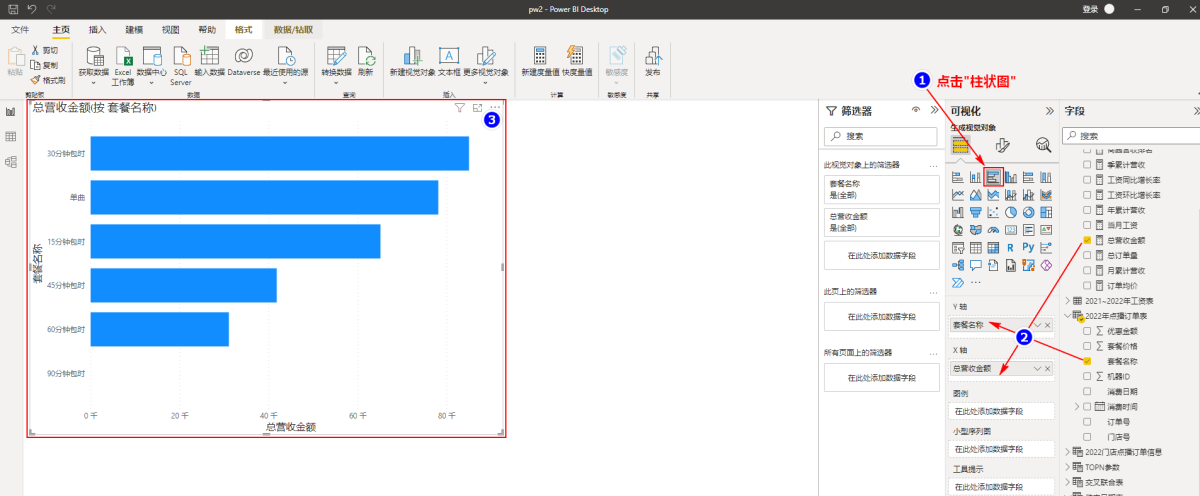This screenshot has width=1200, height=496.
Task: Expand the 2022门店点播订单信息 table
Action: tap(1068, 451)
